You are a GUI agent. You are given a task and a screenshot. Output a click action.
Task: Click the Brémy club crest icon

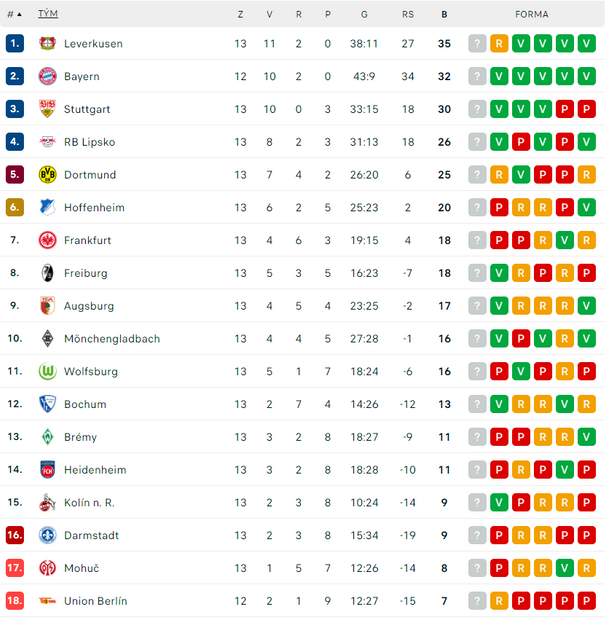coord(47,437)
